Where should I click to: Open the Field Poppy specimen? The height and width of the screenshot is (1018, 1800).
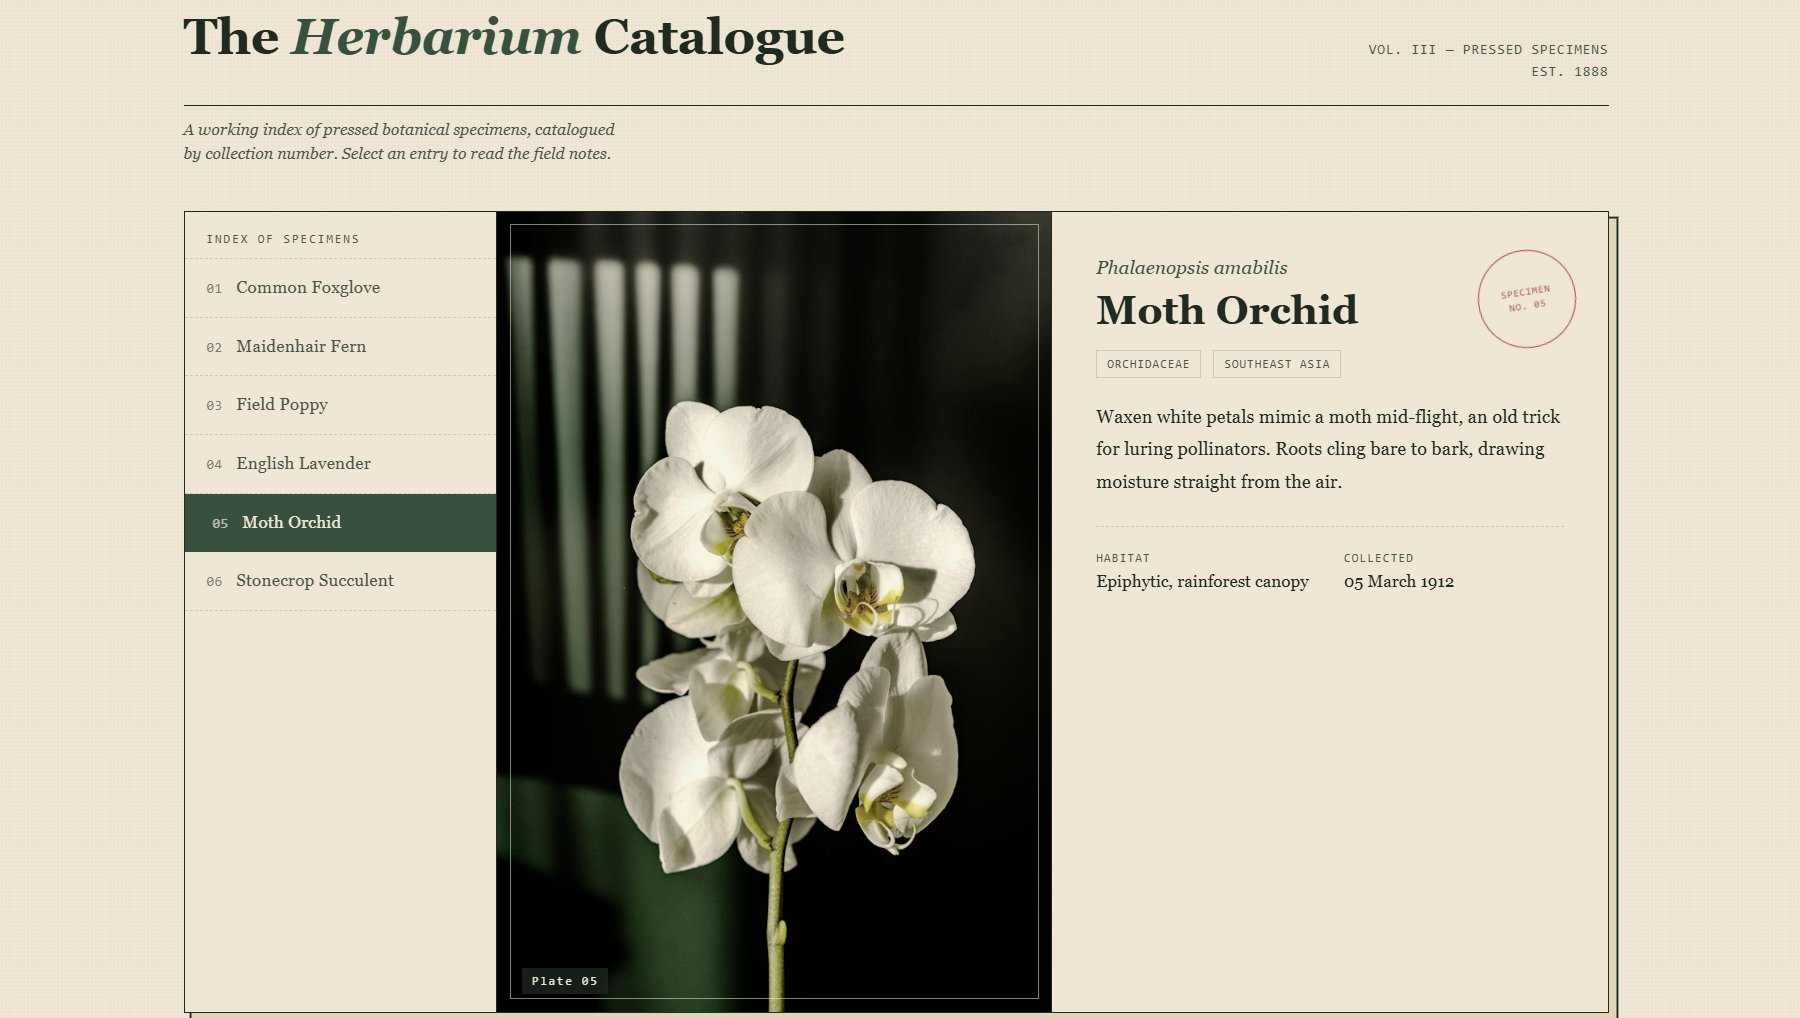pyautogui.click(x=340, y=405)
